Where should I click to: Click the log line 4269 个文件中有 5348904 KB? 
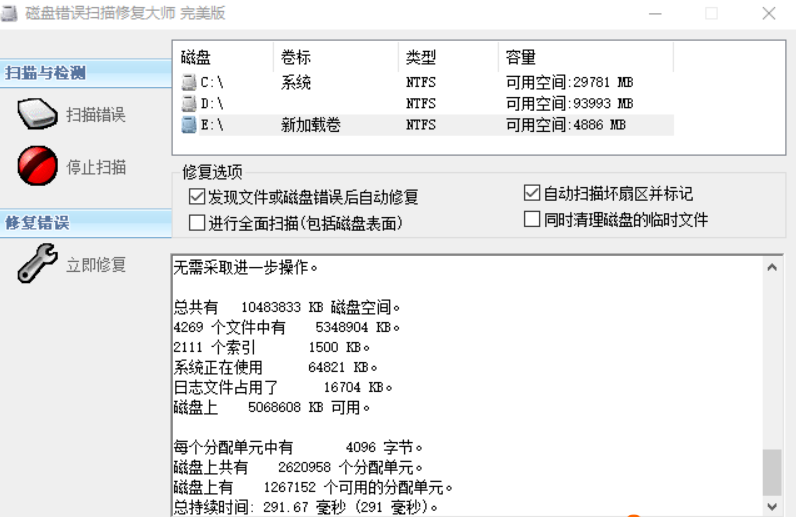pyautogui.click(x=287, y=328)
